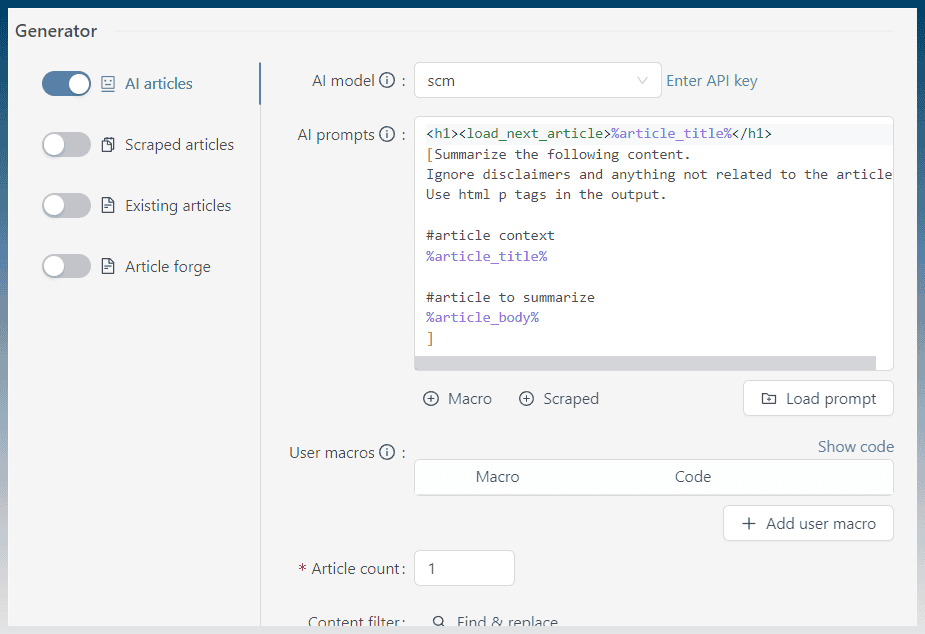
Task: Click the Existing articles document icon
Action: click(108, 206)
